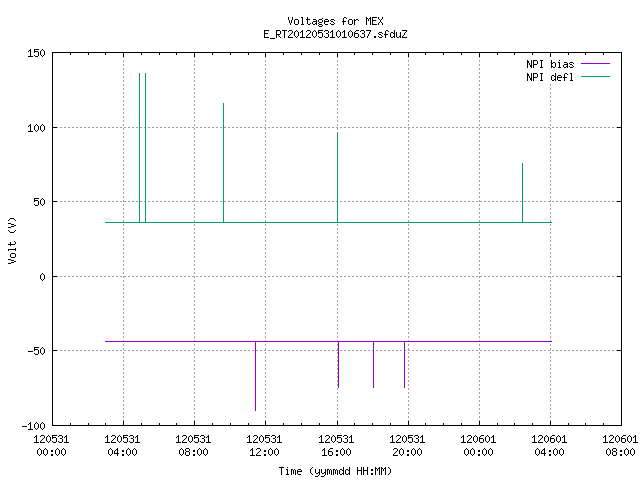Click the x-axis tick 120531 20:00
The width and height of the screenshot is (640, 480).
click(x=407, y=446)
